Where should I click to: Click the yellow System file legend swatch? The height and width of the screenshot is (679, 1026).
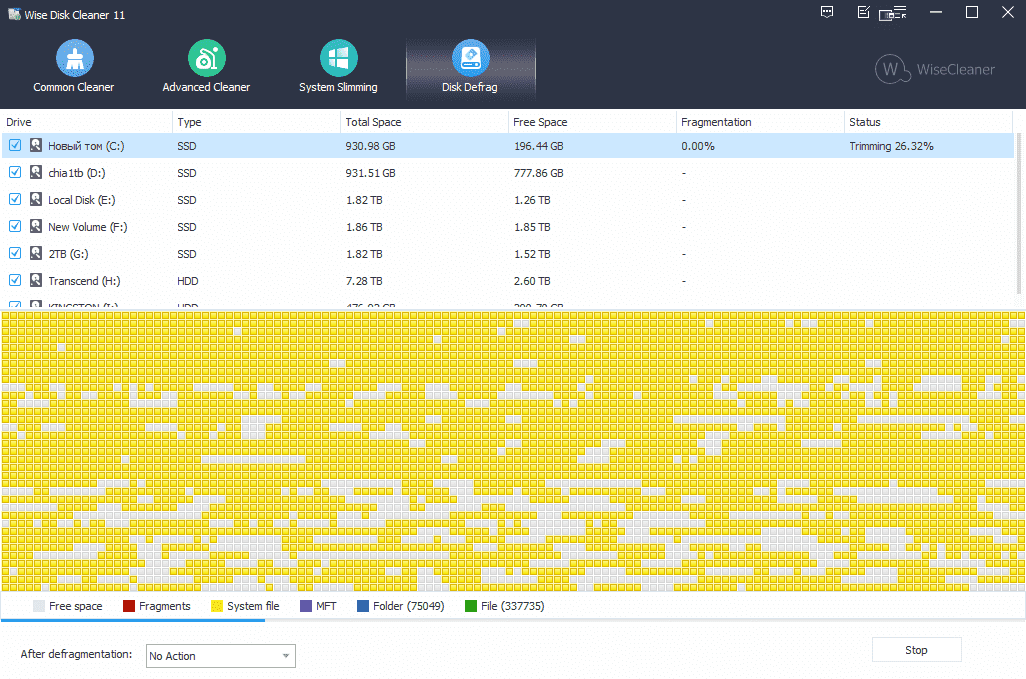[217, 606]
